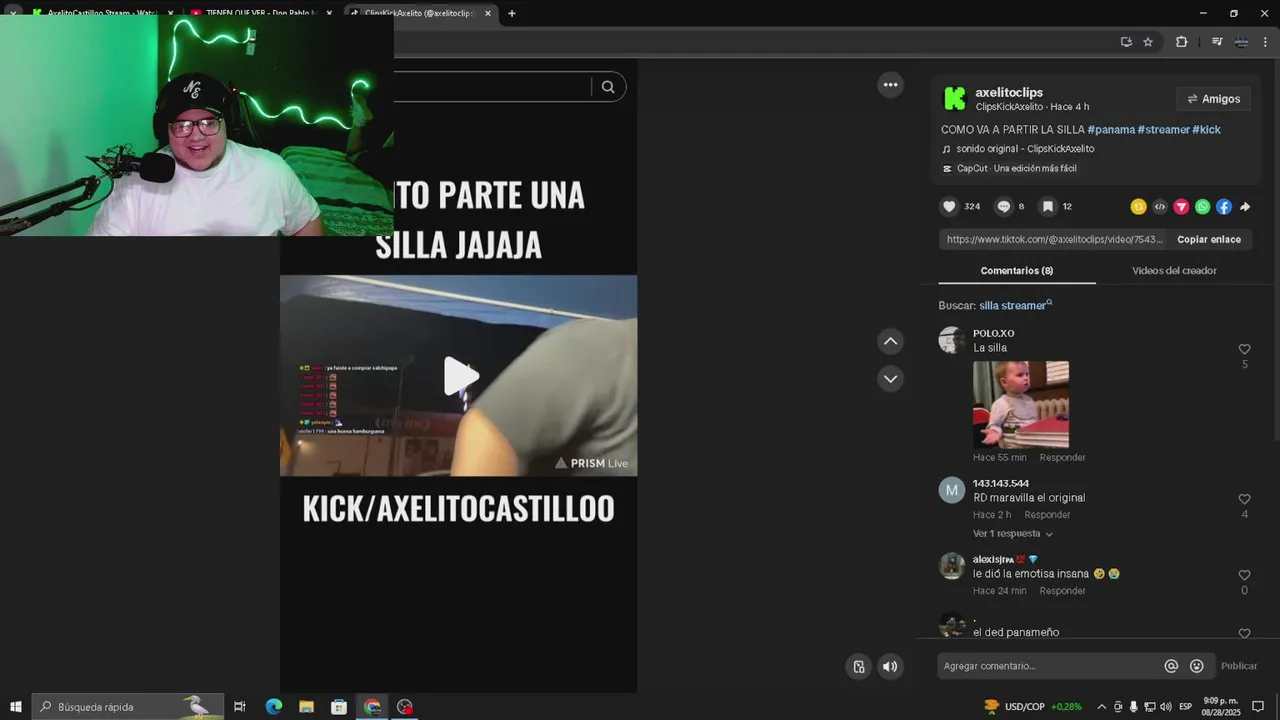Get embed code via the code icon
Viewport: 1280px width, 720px height.
[x=1160, y=207]
